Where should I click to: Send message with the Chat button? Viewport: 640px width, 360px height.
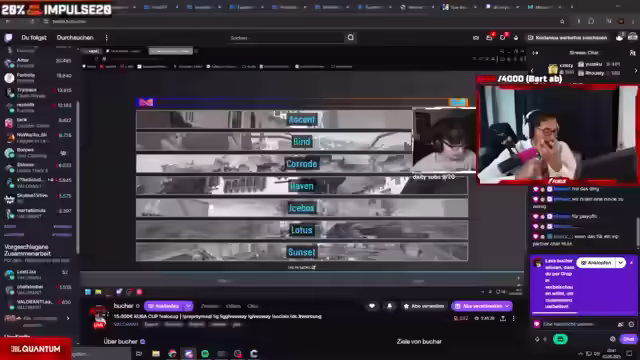click(x=628, y=339)
